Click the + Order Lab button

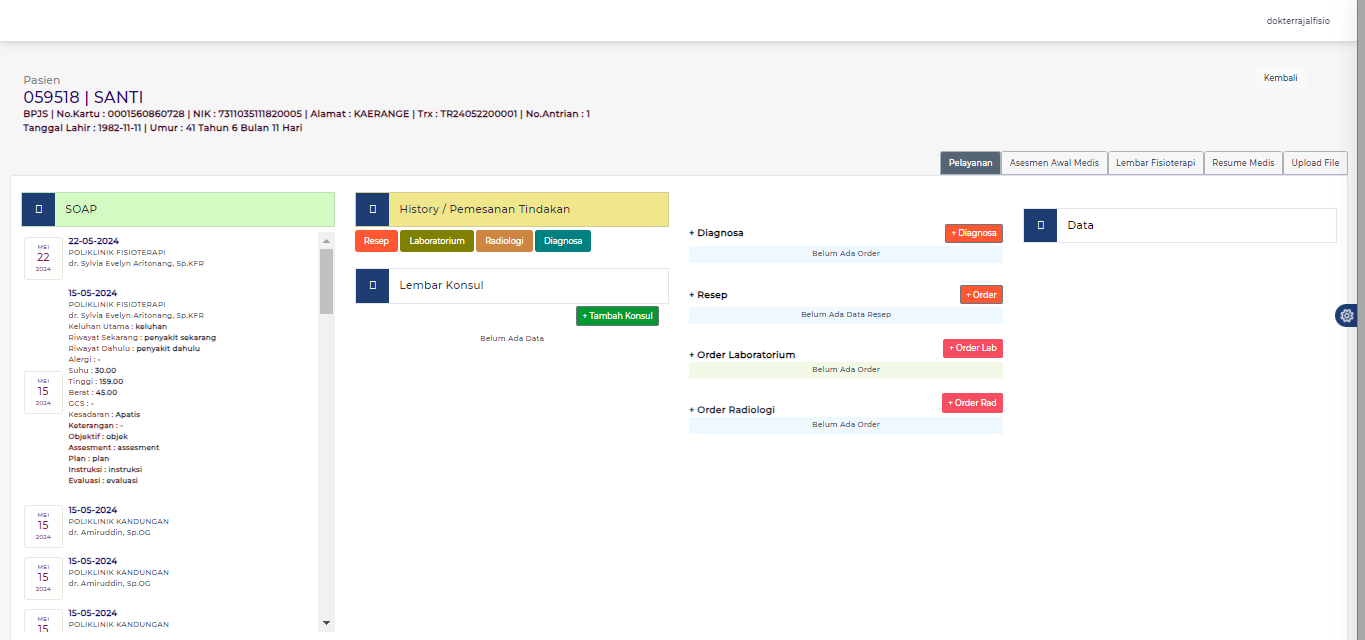(972, 348)
